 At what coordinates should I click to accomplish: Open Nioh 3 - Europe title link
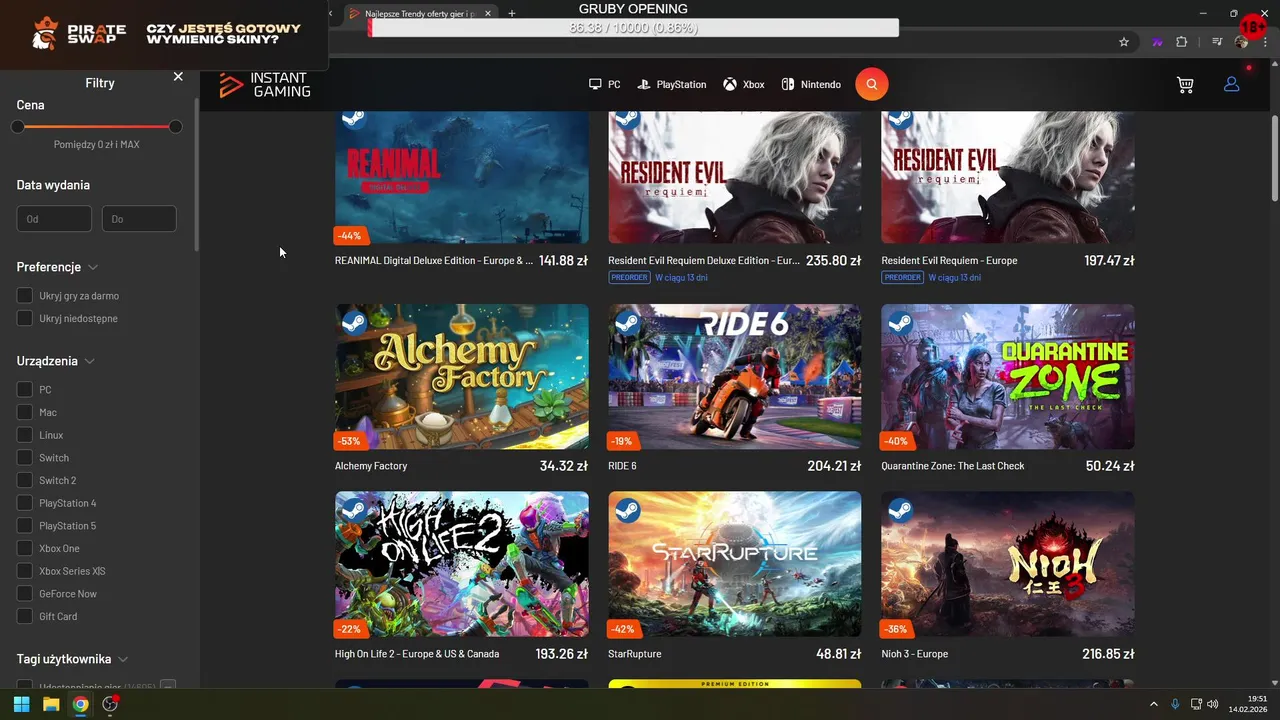pos(915,654)
